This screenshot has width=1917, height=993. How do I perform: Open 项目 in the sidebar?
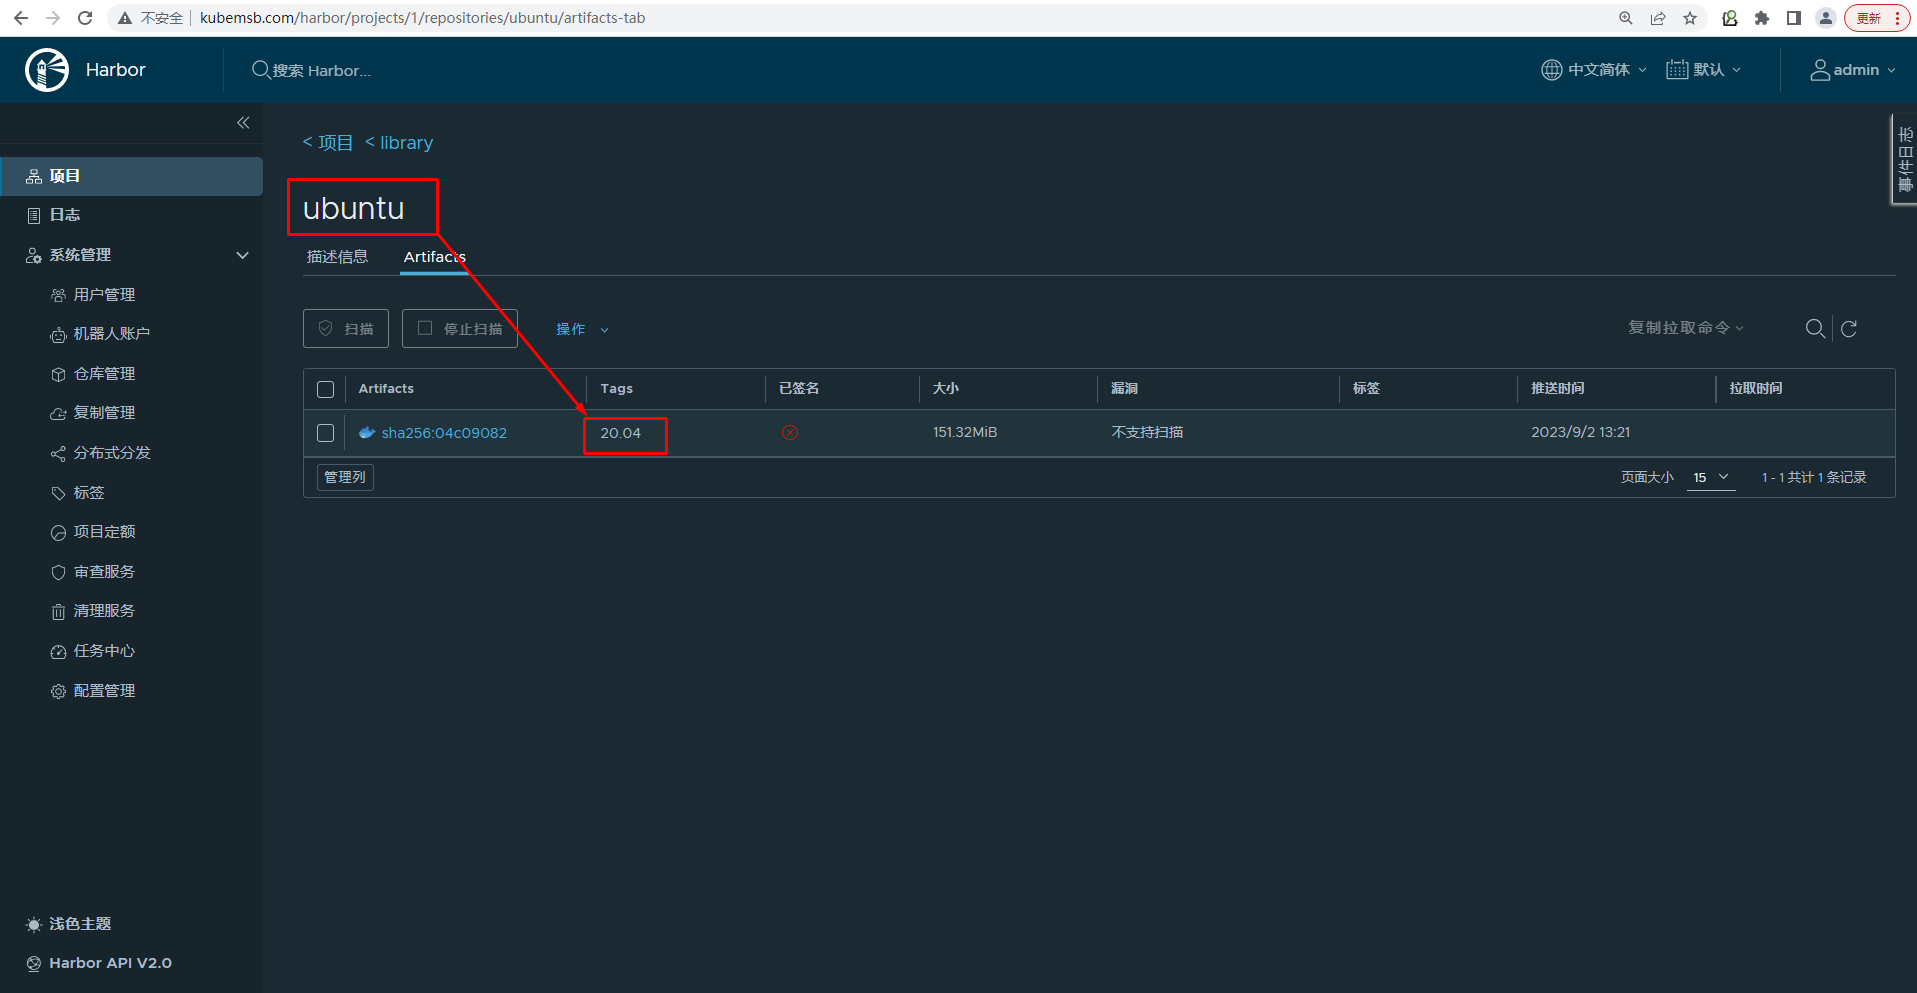click(131, 176)
